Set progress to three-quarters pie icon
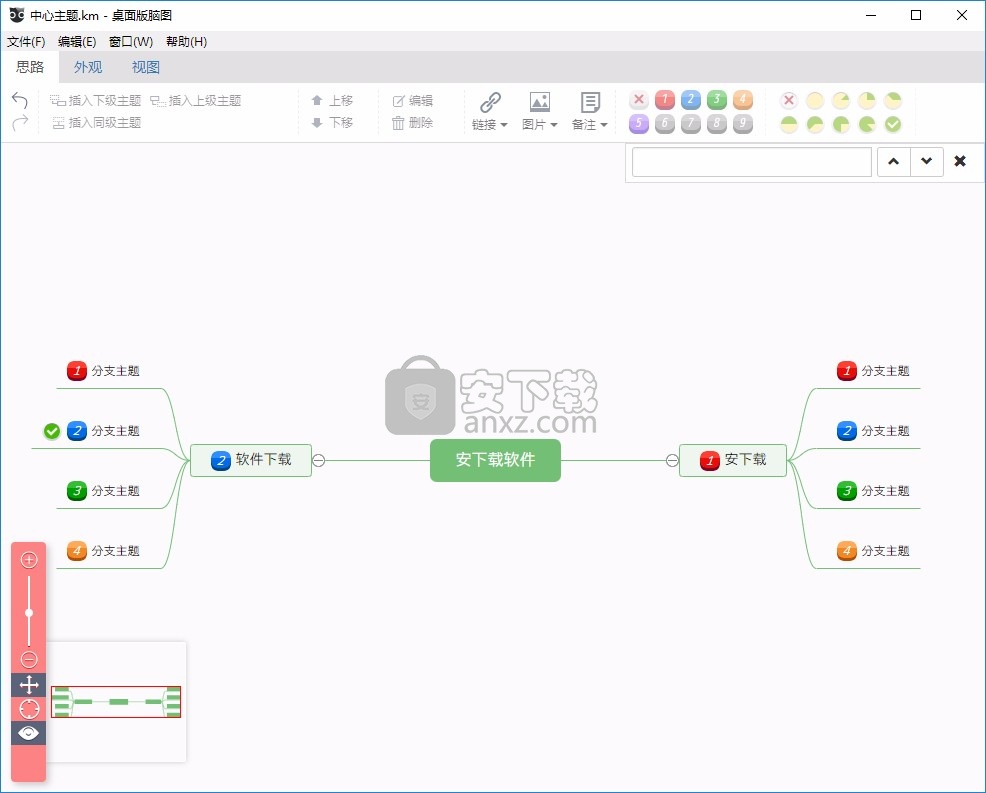The width and height of the screenshot is (986, 793). 841,124
